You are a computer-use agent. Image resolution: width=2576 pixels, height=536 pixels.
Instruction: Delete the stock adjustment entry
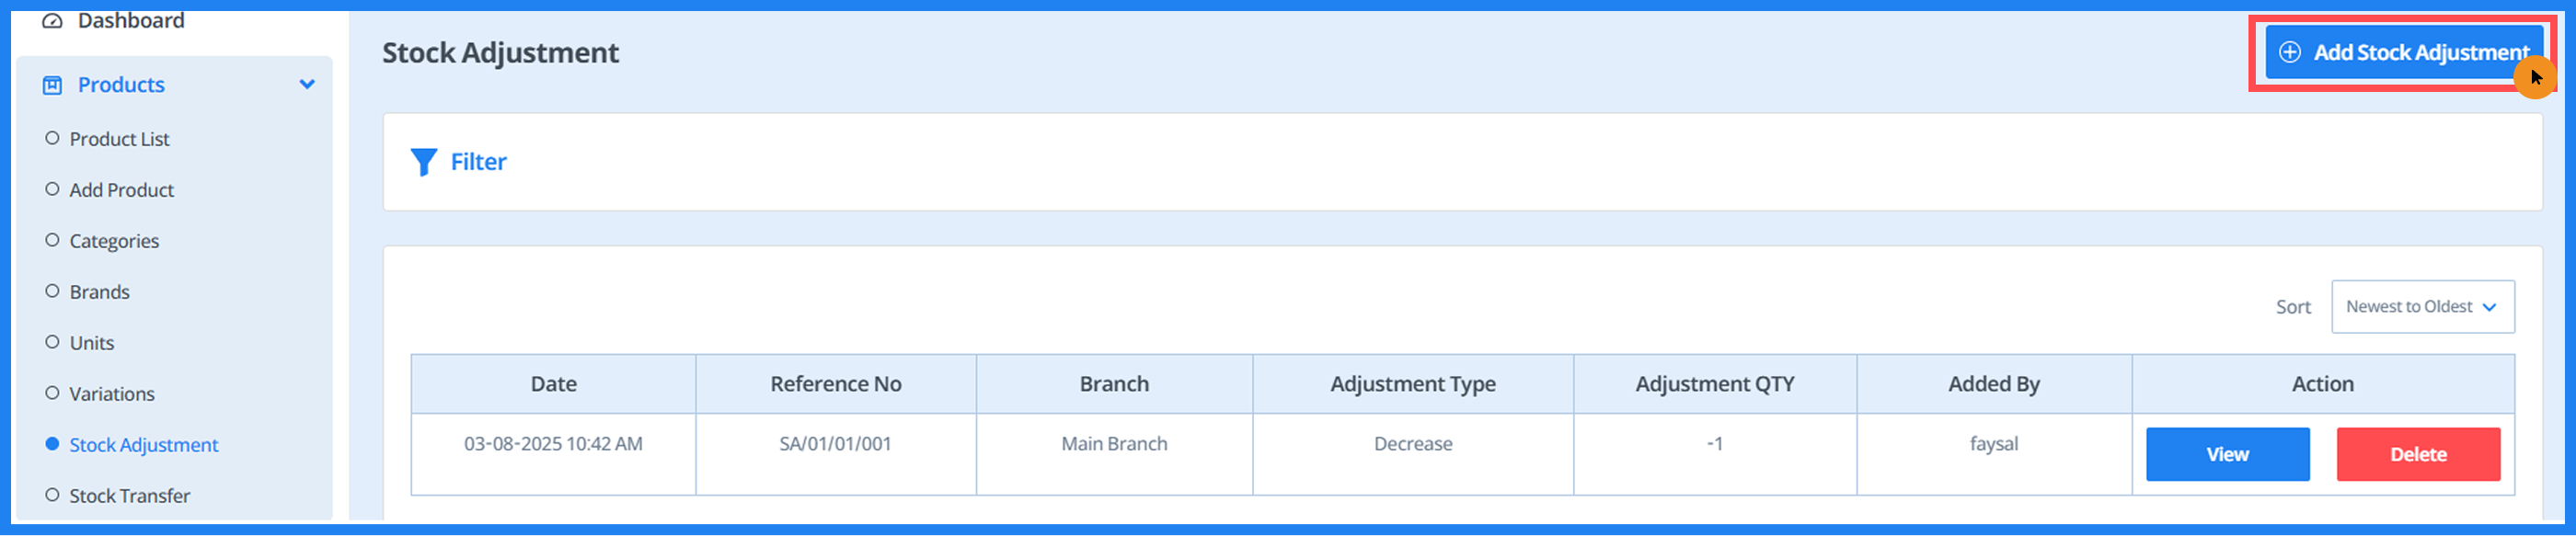pos(2417,455)
